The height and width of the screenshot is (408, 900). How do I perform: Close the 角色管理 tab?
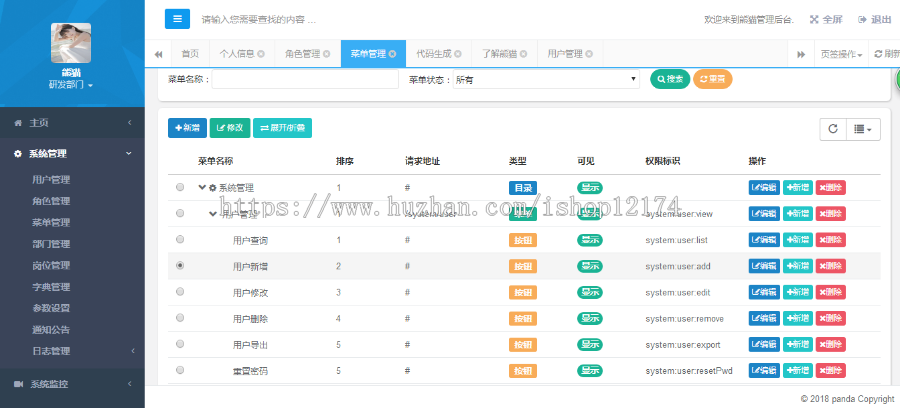coord(327,54)
